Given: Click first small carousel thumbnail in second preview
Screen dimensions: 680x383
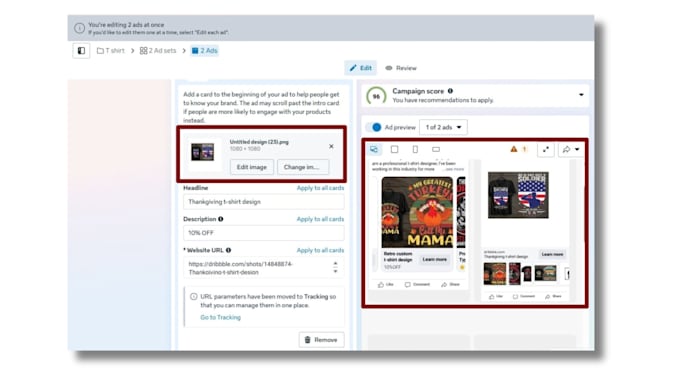Looking at the screenshot, I should pyautogui.click(x=495, y=274).
